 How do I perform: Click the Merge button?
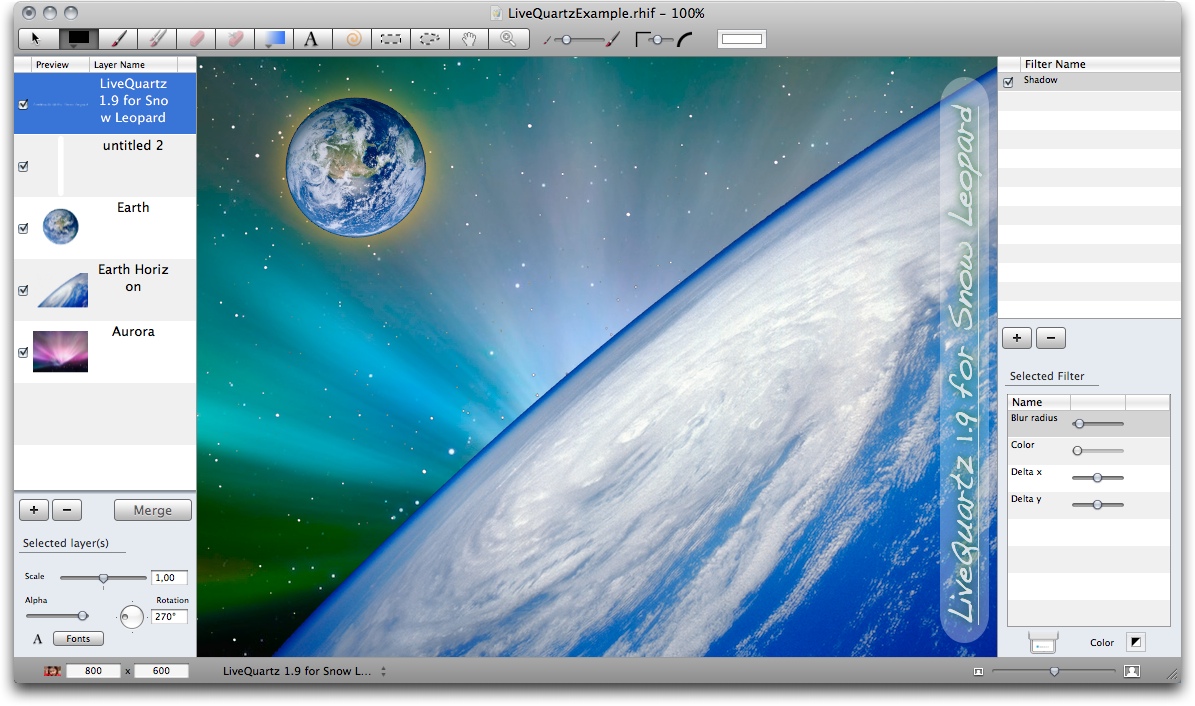click(152, 510)
